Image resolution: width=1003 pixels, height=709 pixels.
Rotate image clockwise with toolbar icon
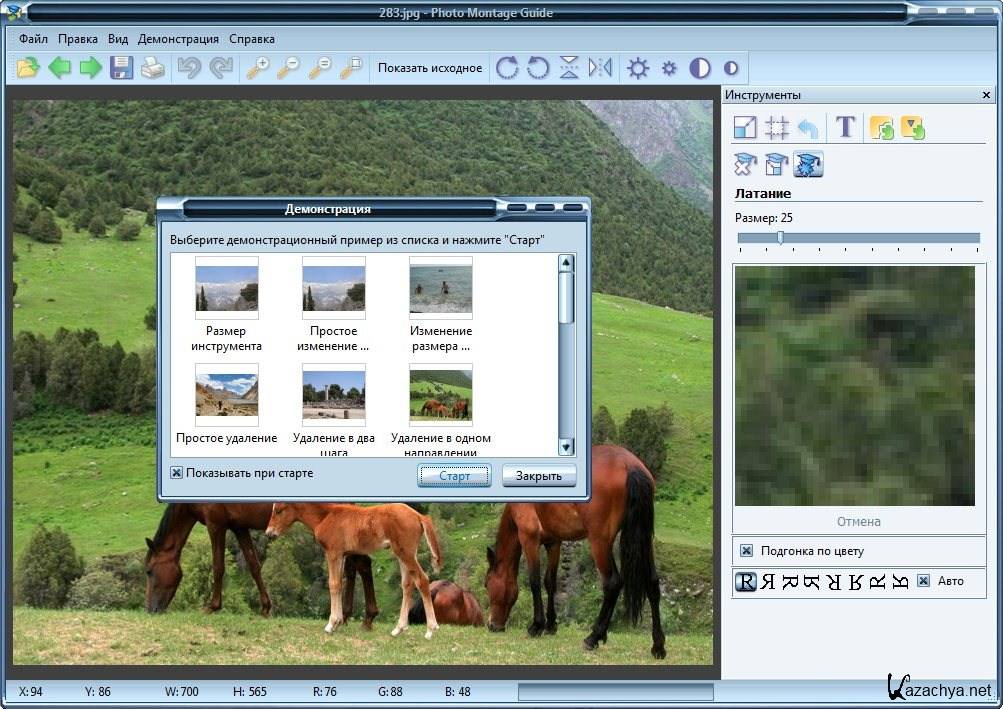click(x=507, y=68)
